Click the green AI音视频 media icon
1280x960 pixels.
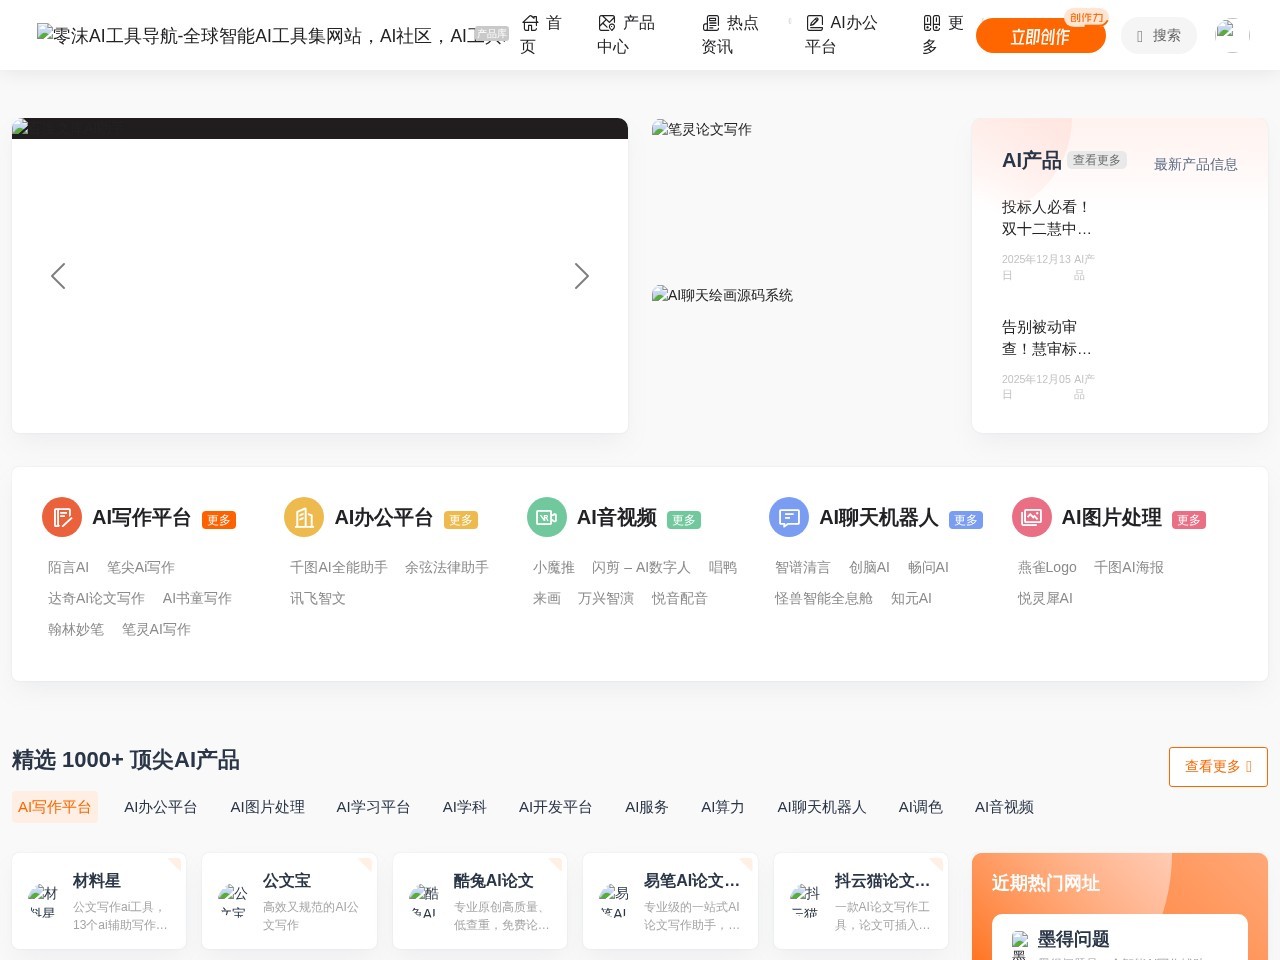(x=546, y=517)
